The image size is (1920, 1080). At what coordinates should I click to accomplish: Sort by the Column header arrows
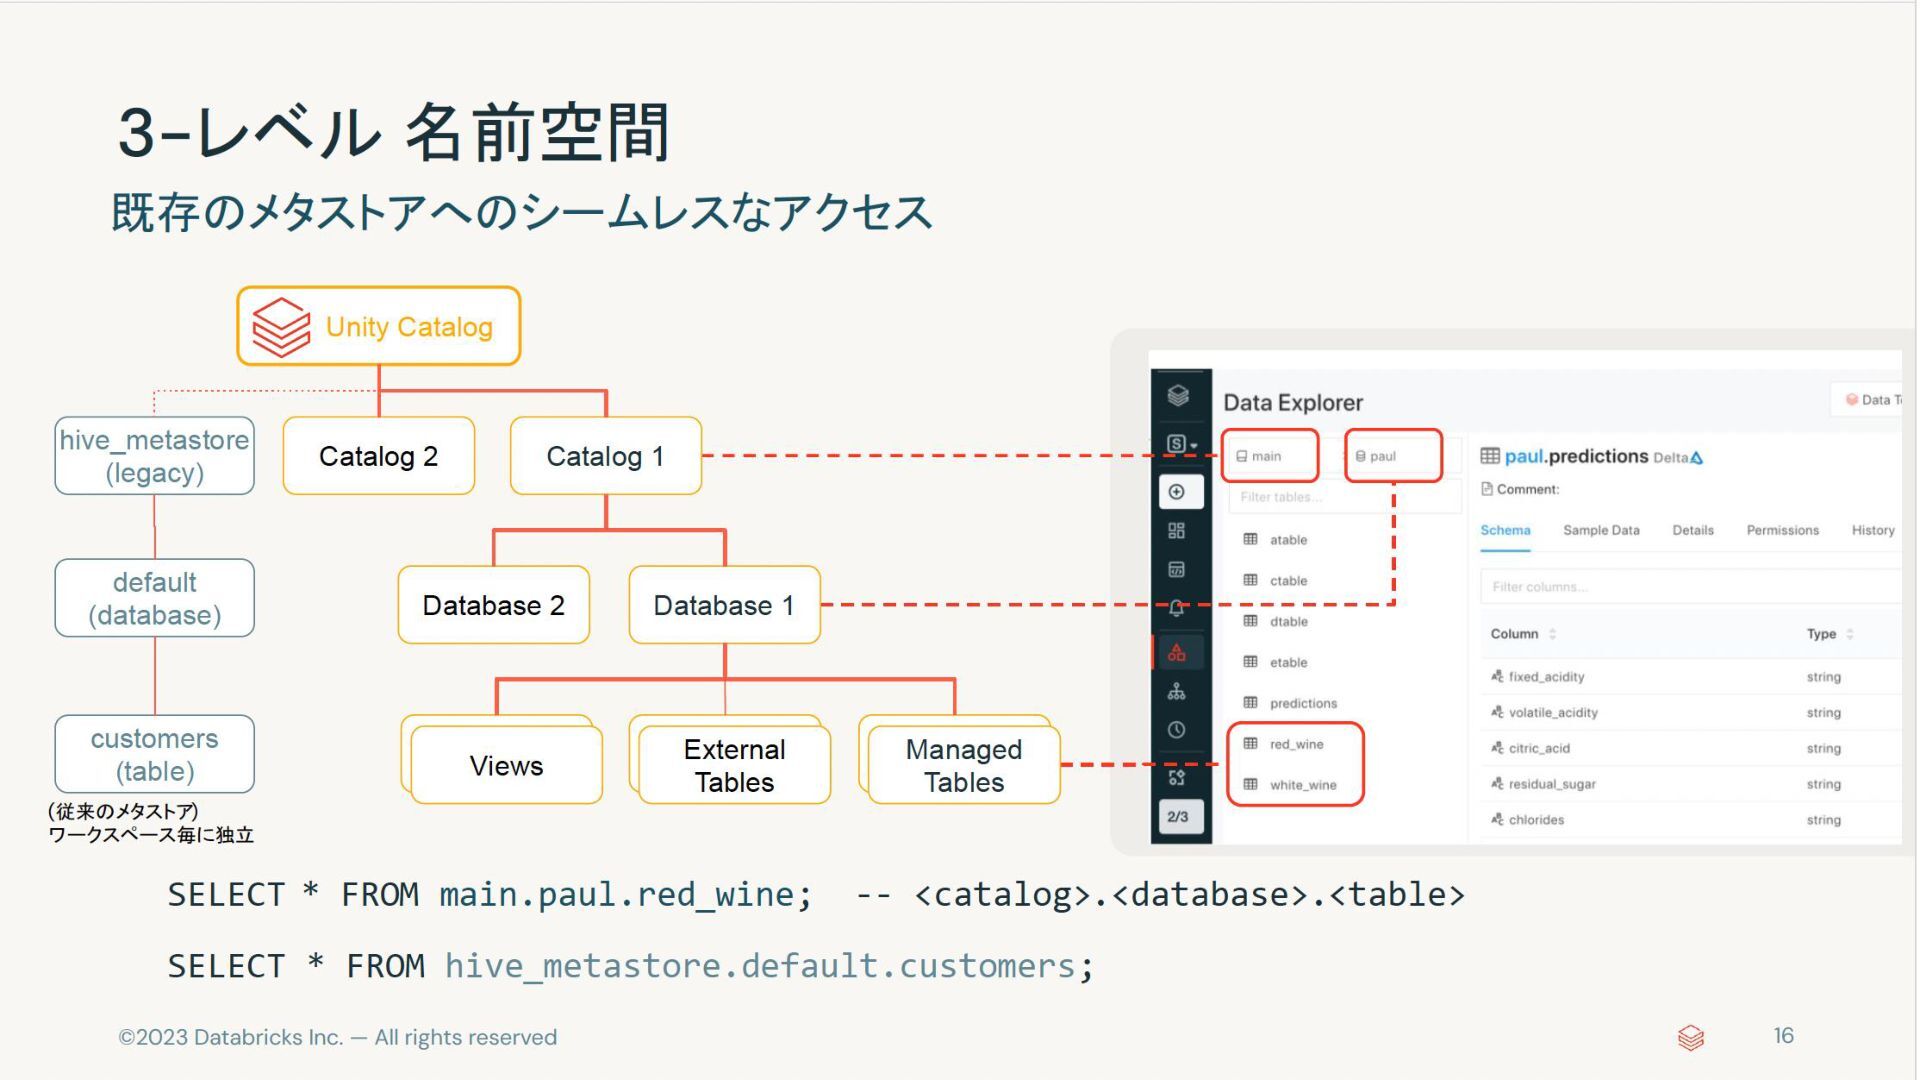tap(1552, 634)
